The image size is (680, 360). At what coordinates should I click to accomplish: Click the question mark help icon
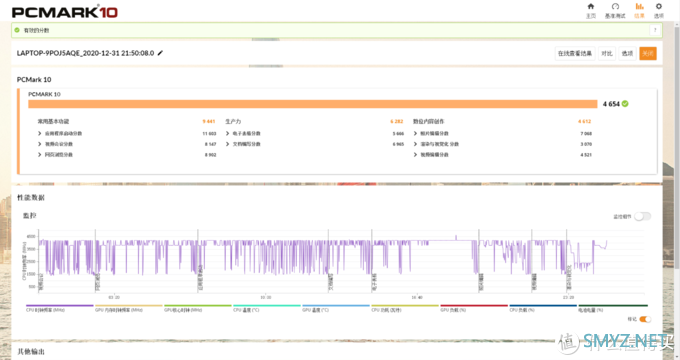(x=655, y=30)
